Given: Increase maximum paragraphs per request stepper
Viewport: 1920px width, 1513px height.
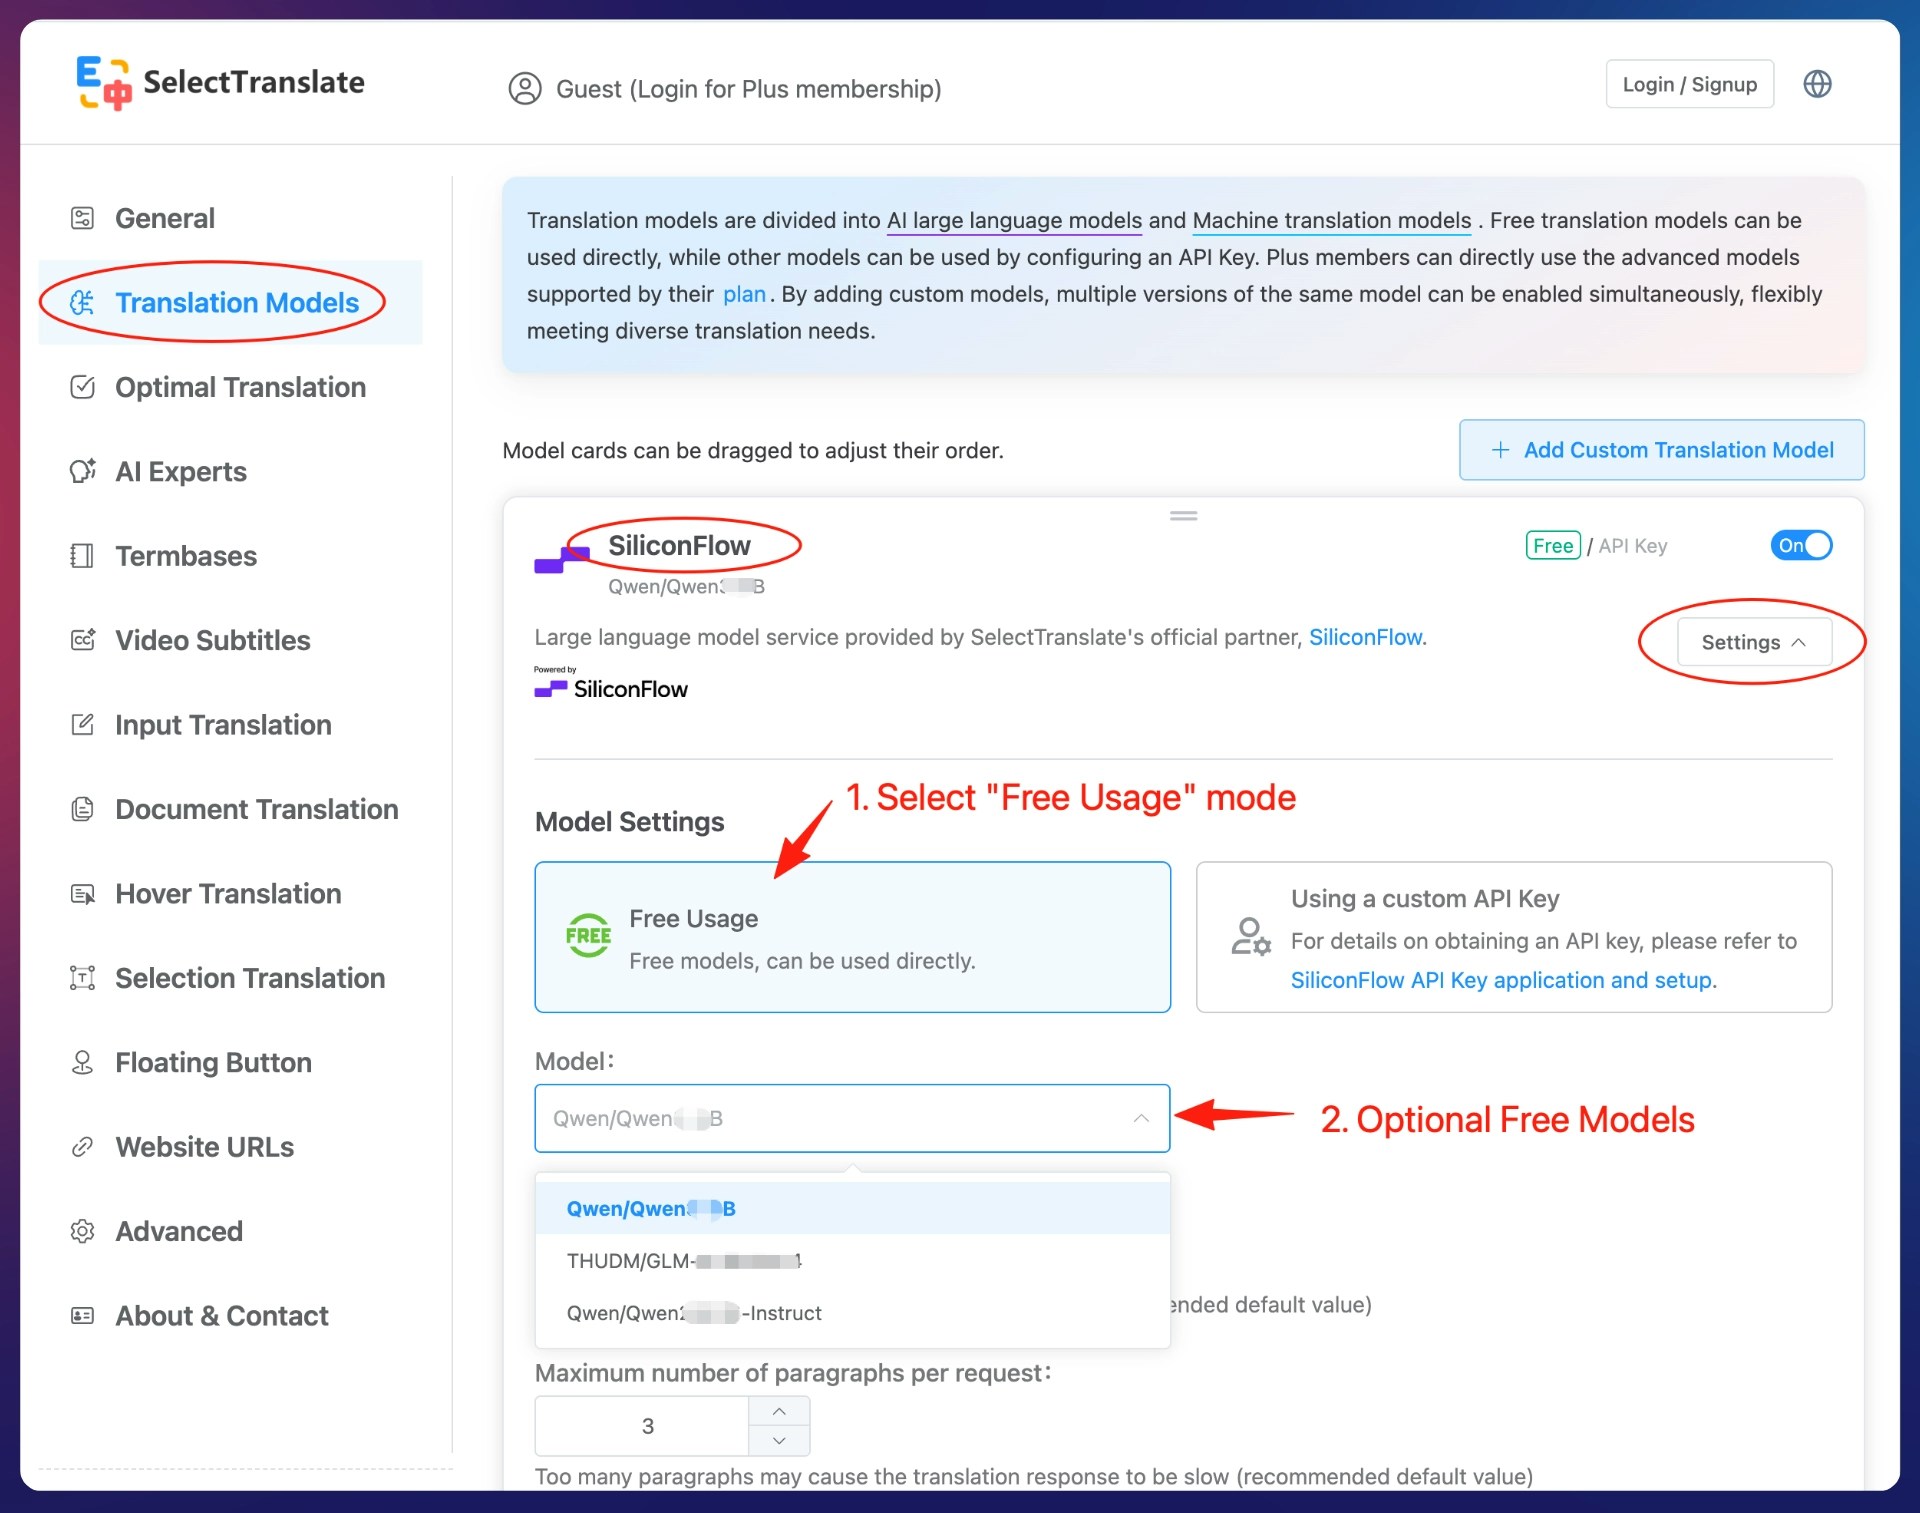Looking at the screenshot, I should [779, 1411].
